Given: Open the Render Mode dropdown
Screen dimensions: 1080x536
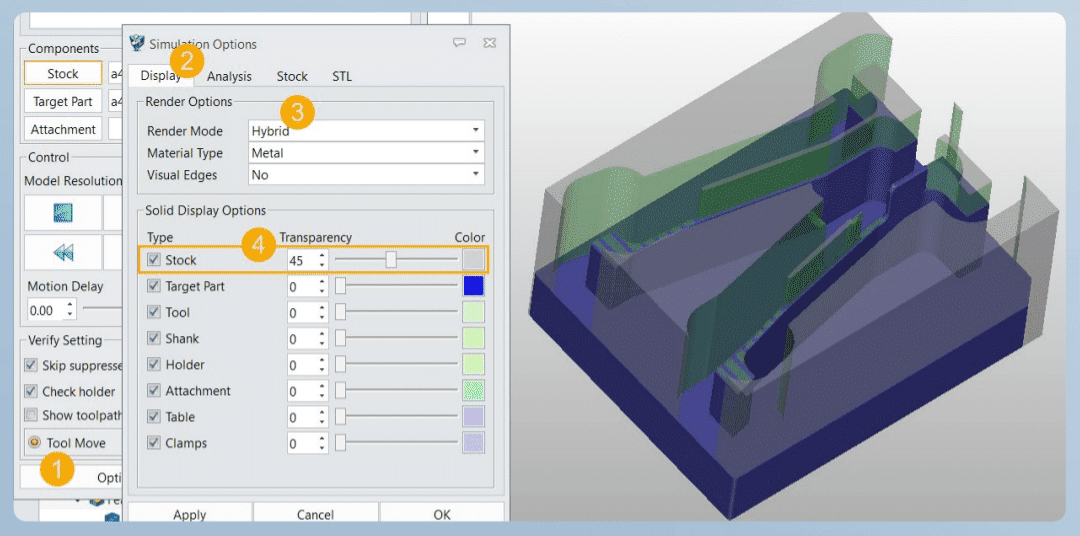Looking at the screenshot, I should [366, 131].
